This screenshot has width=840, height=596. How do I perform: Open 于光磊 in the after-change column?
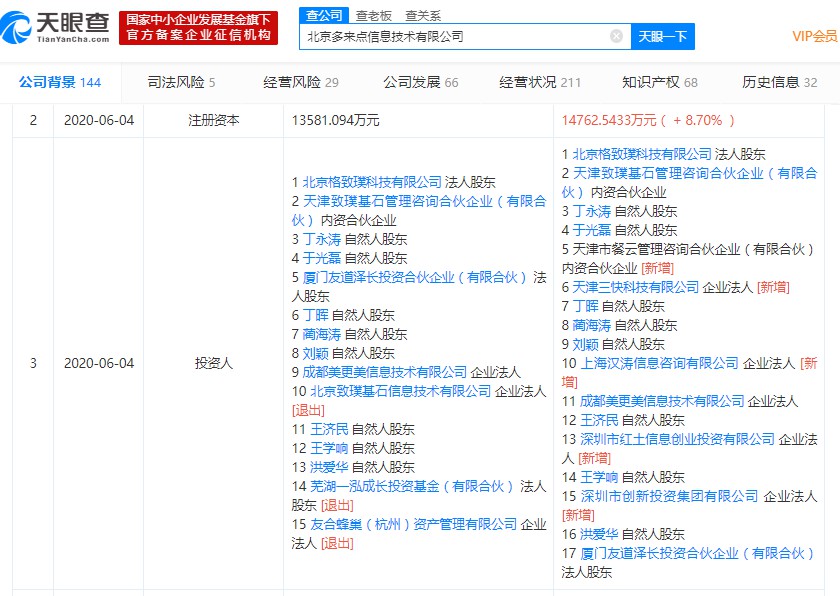click(x=591, y=230)
